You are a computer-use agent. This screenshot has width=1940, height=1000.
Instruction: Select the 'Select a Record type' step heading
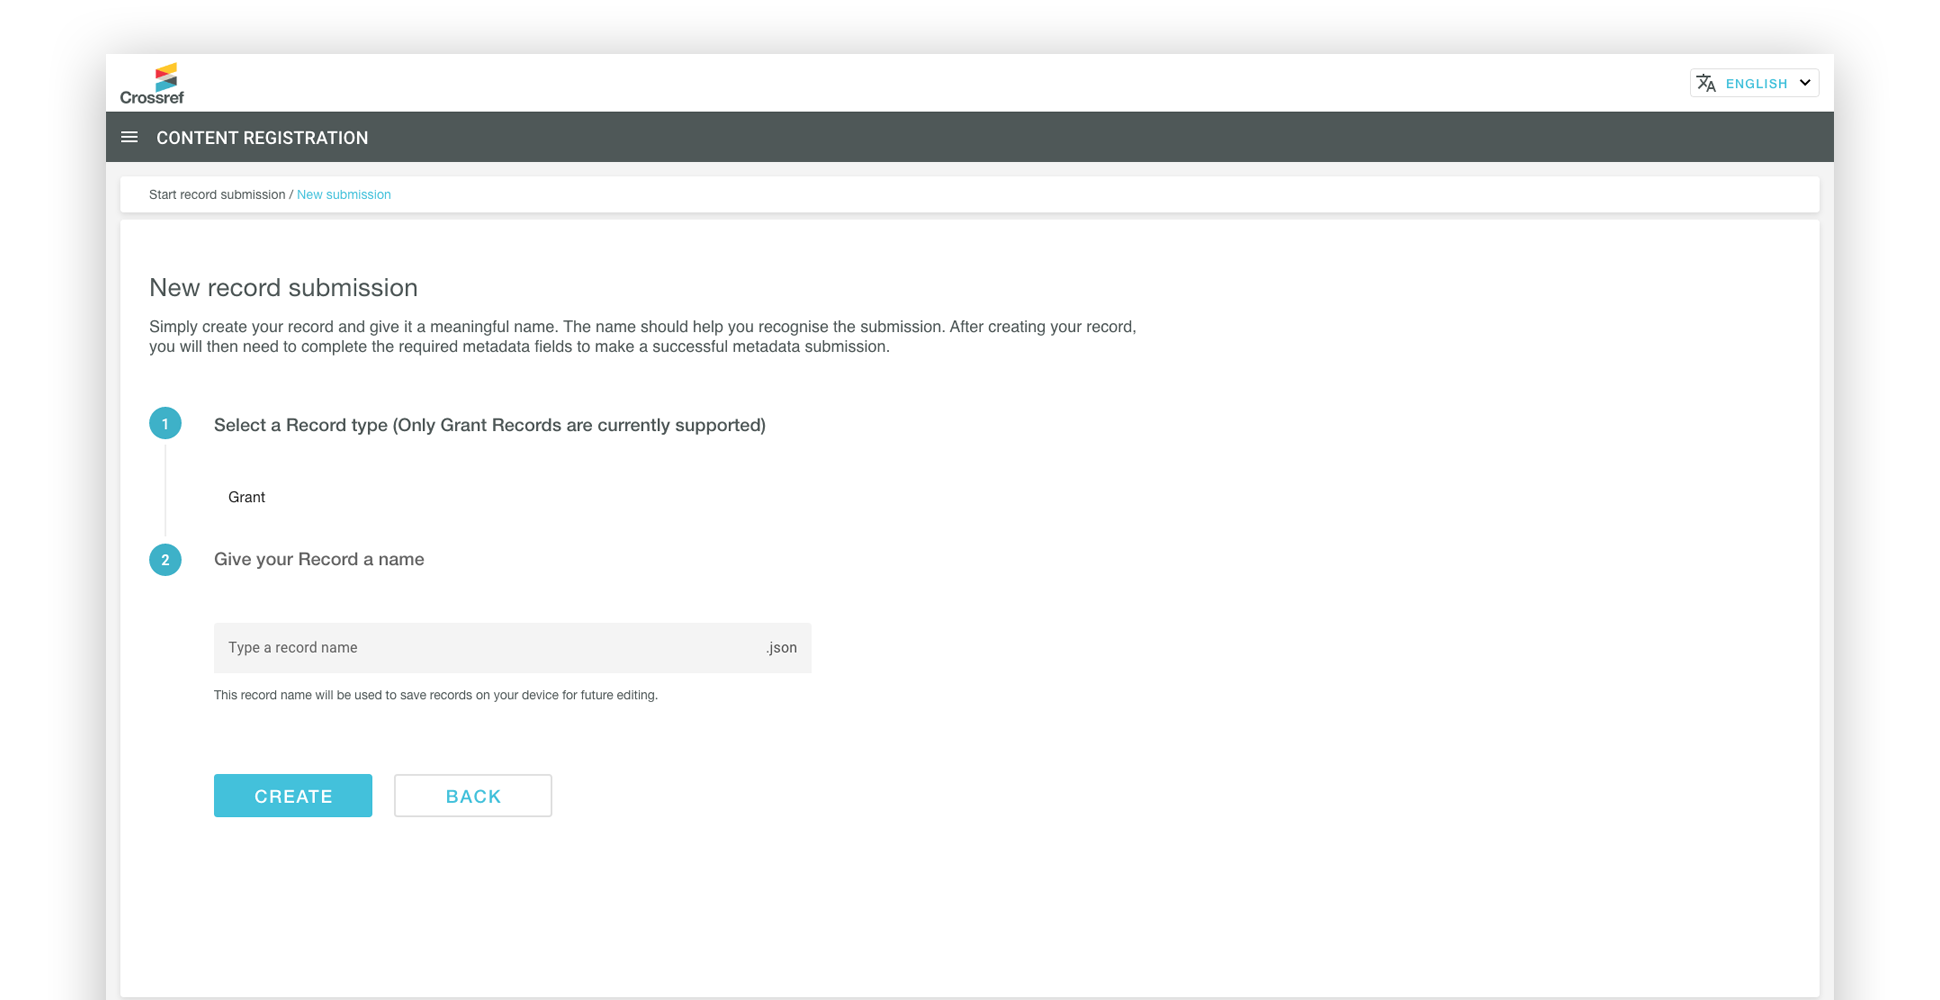(489, 425)
